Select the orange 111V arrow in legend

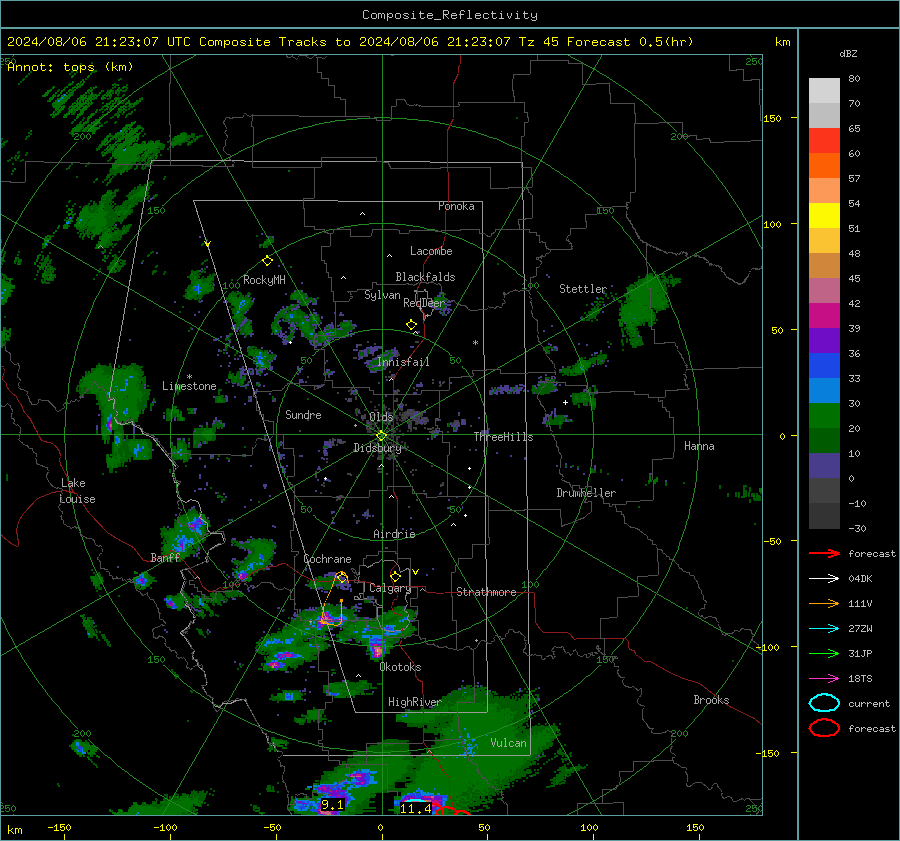pyautogui.click(x=824, y=603)
